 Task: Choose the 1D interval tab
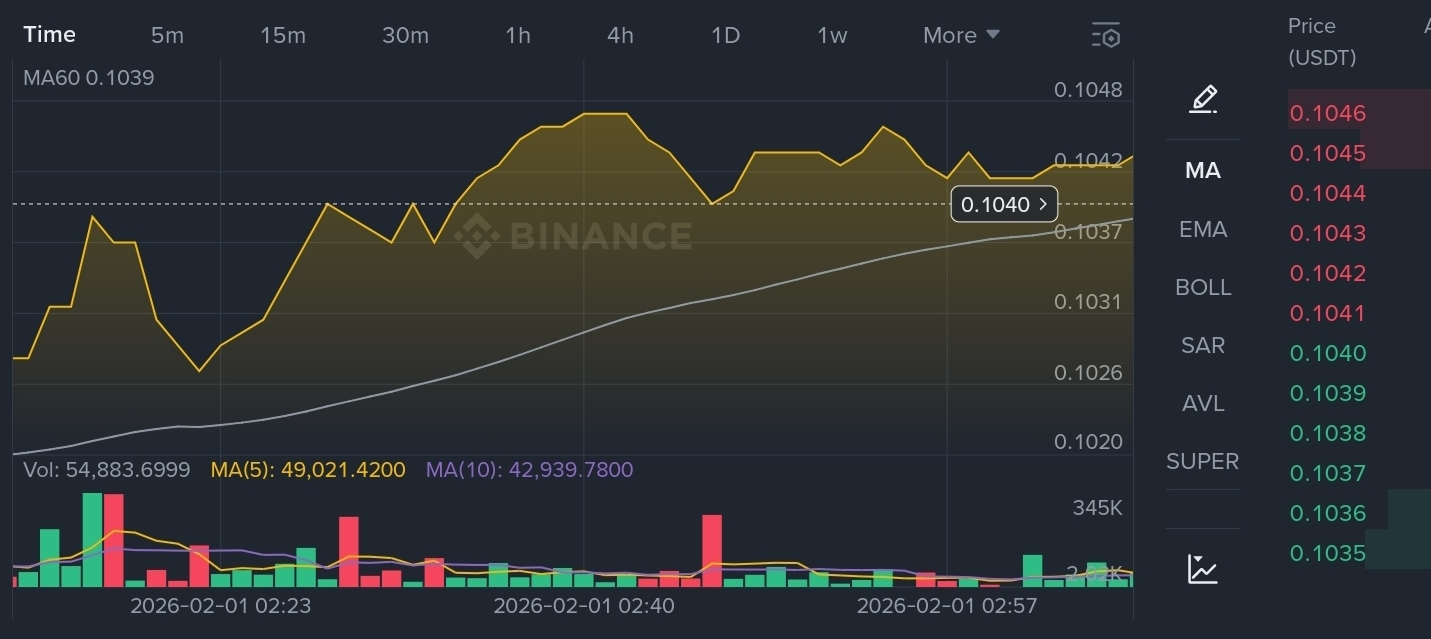click(x=725, y=36)
